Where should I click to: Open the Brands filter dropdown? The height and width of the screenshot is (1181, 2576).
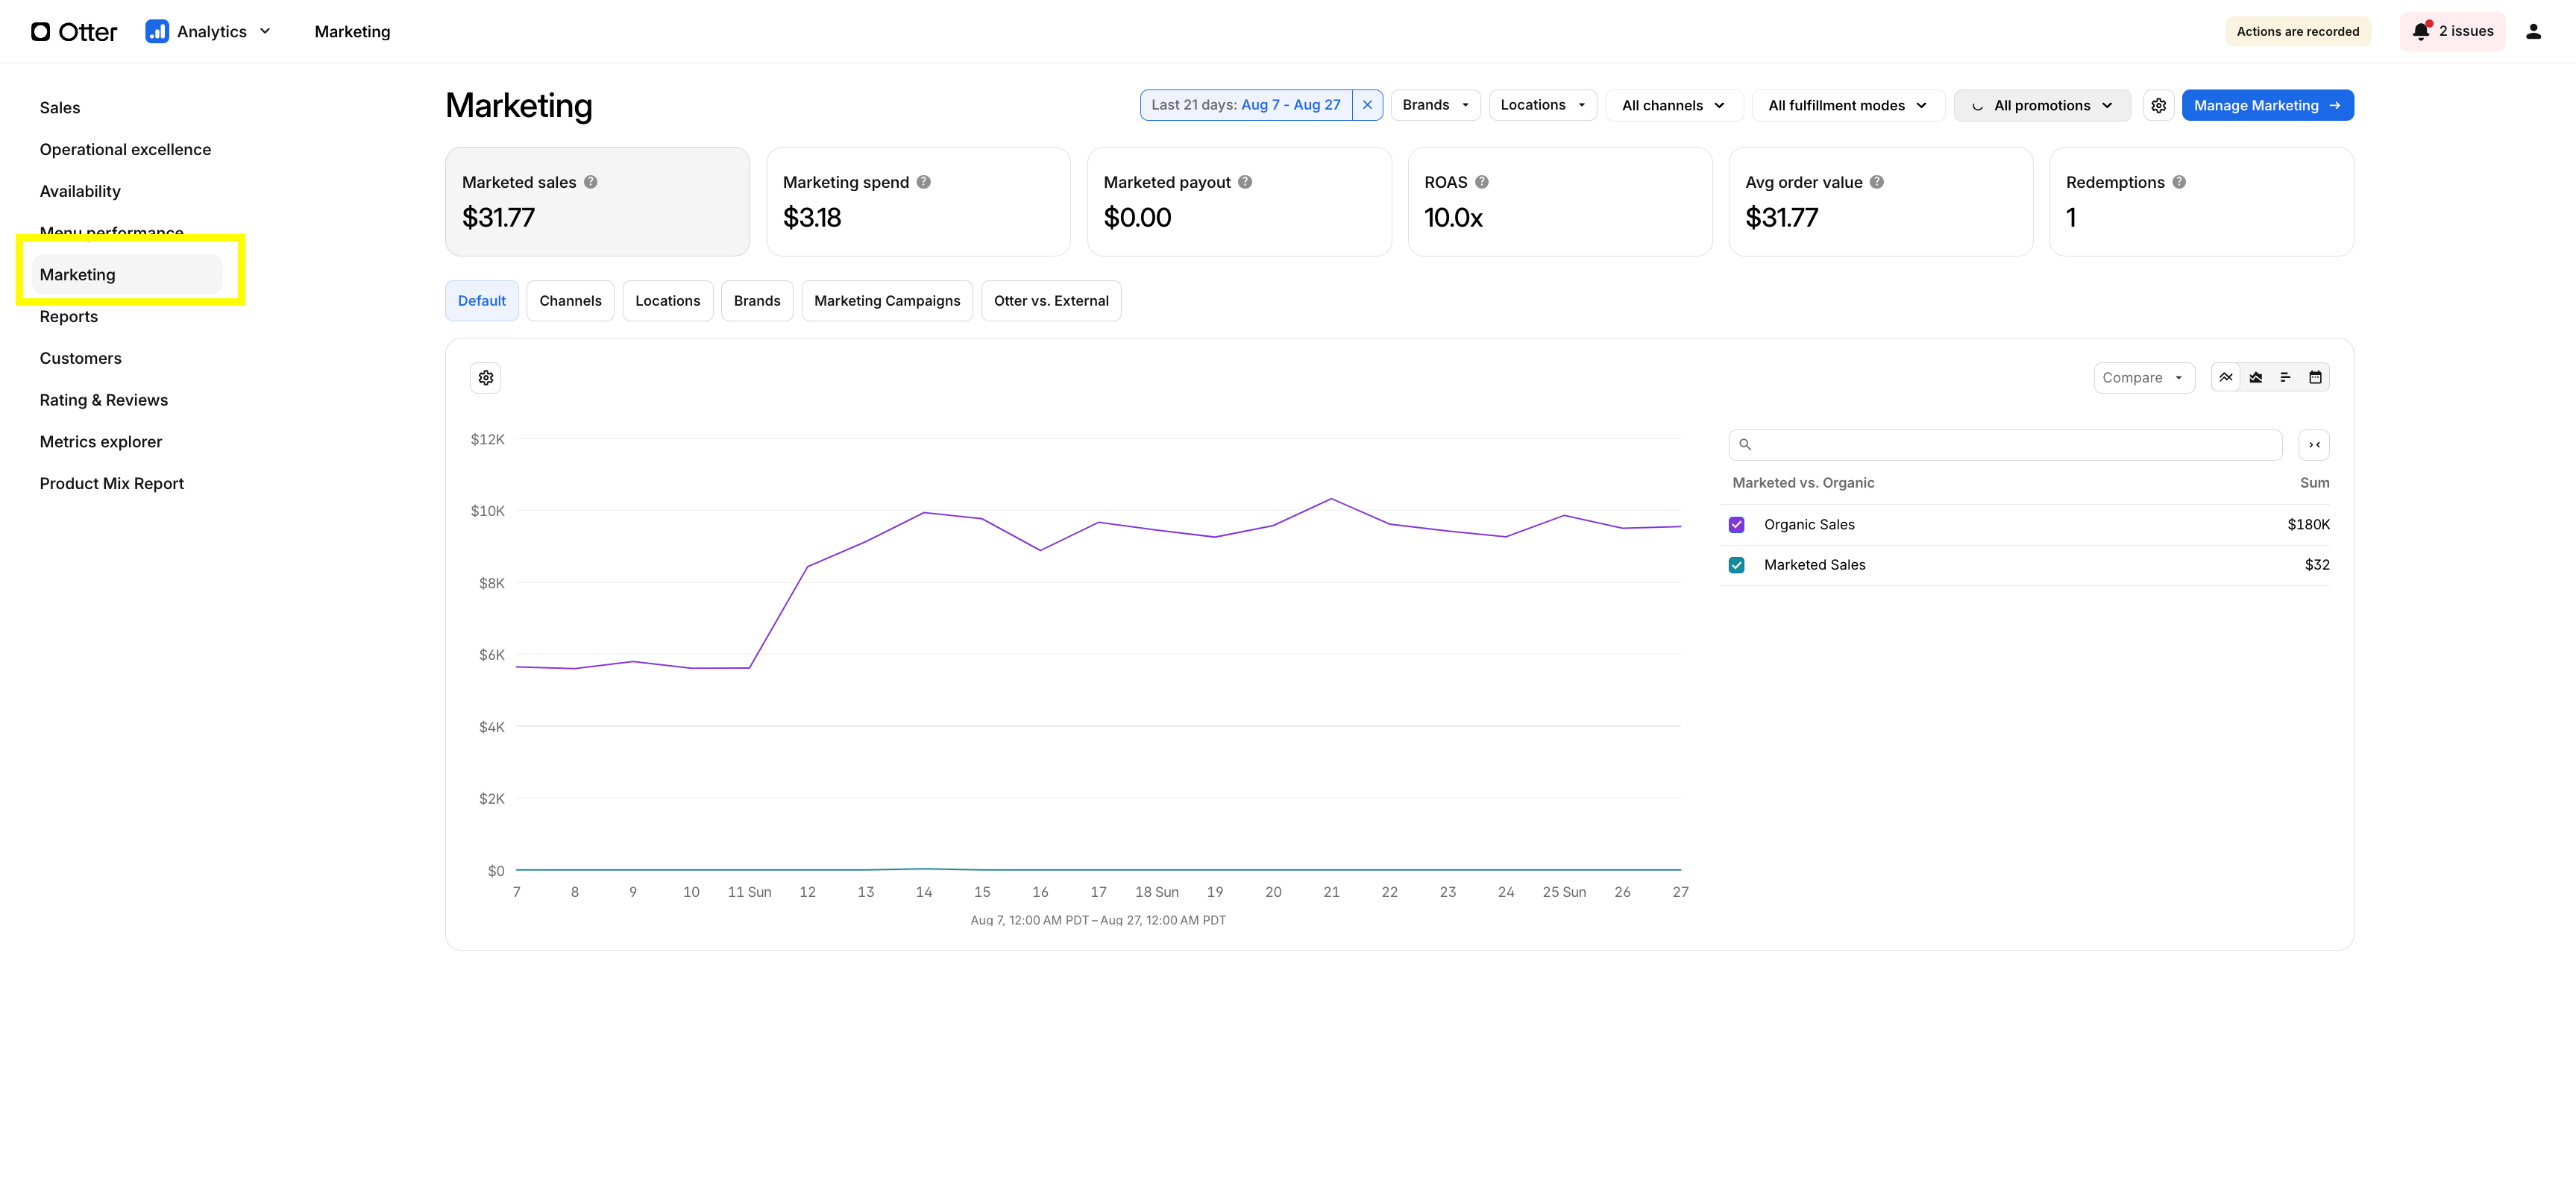click(1436, 105)
